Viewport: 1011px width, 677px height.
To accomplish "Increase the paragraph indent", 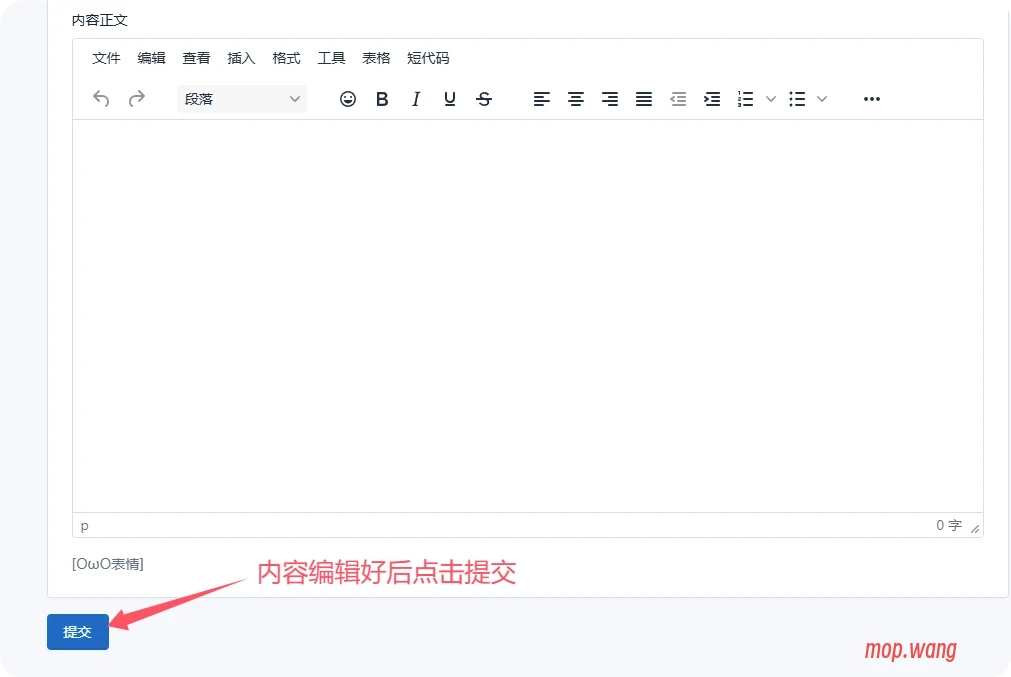I will [712, 99].
